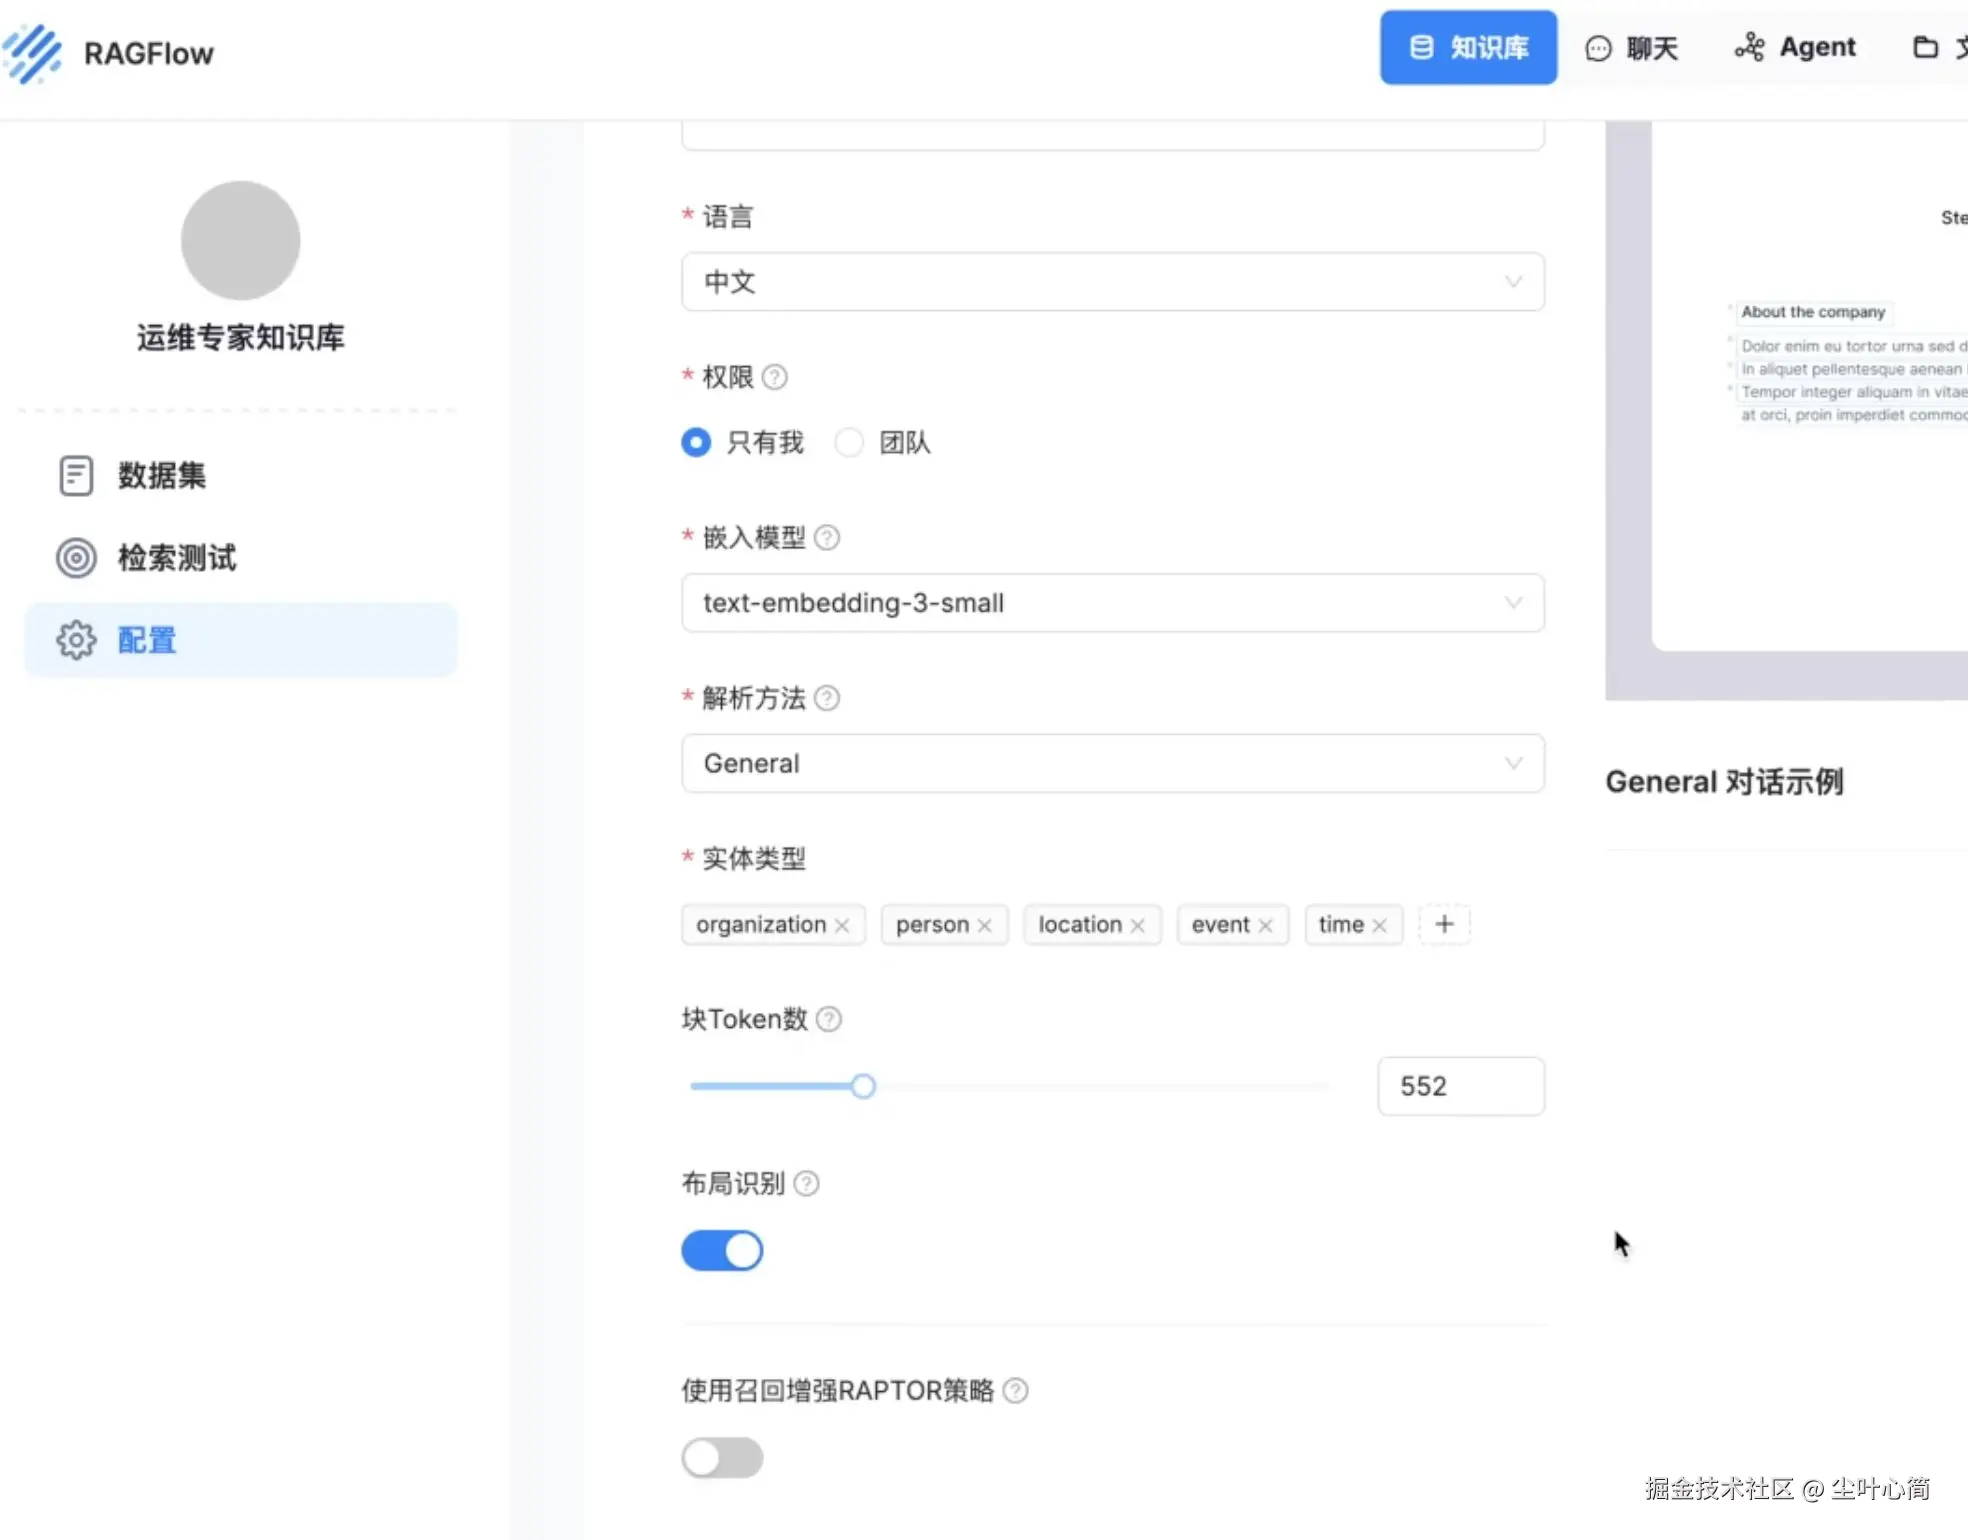Select the 团队 permission radio
Image resolution: width=1968 pixels, height=1540 pixels.
tap(849, 442)
